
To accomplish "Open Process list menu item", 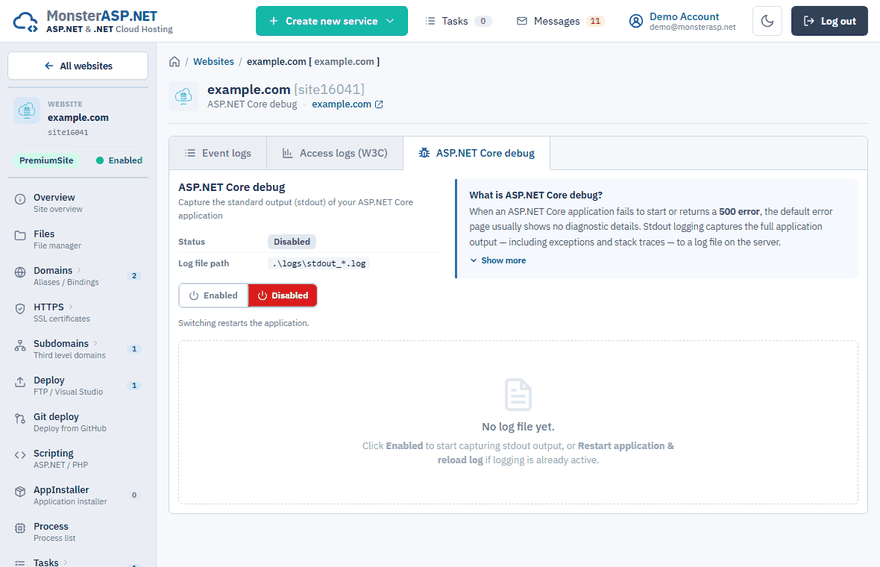I will coord(78,531).
